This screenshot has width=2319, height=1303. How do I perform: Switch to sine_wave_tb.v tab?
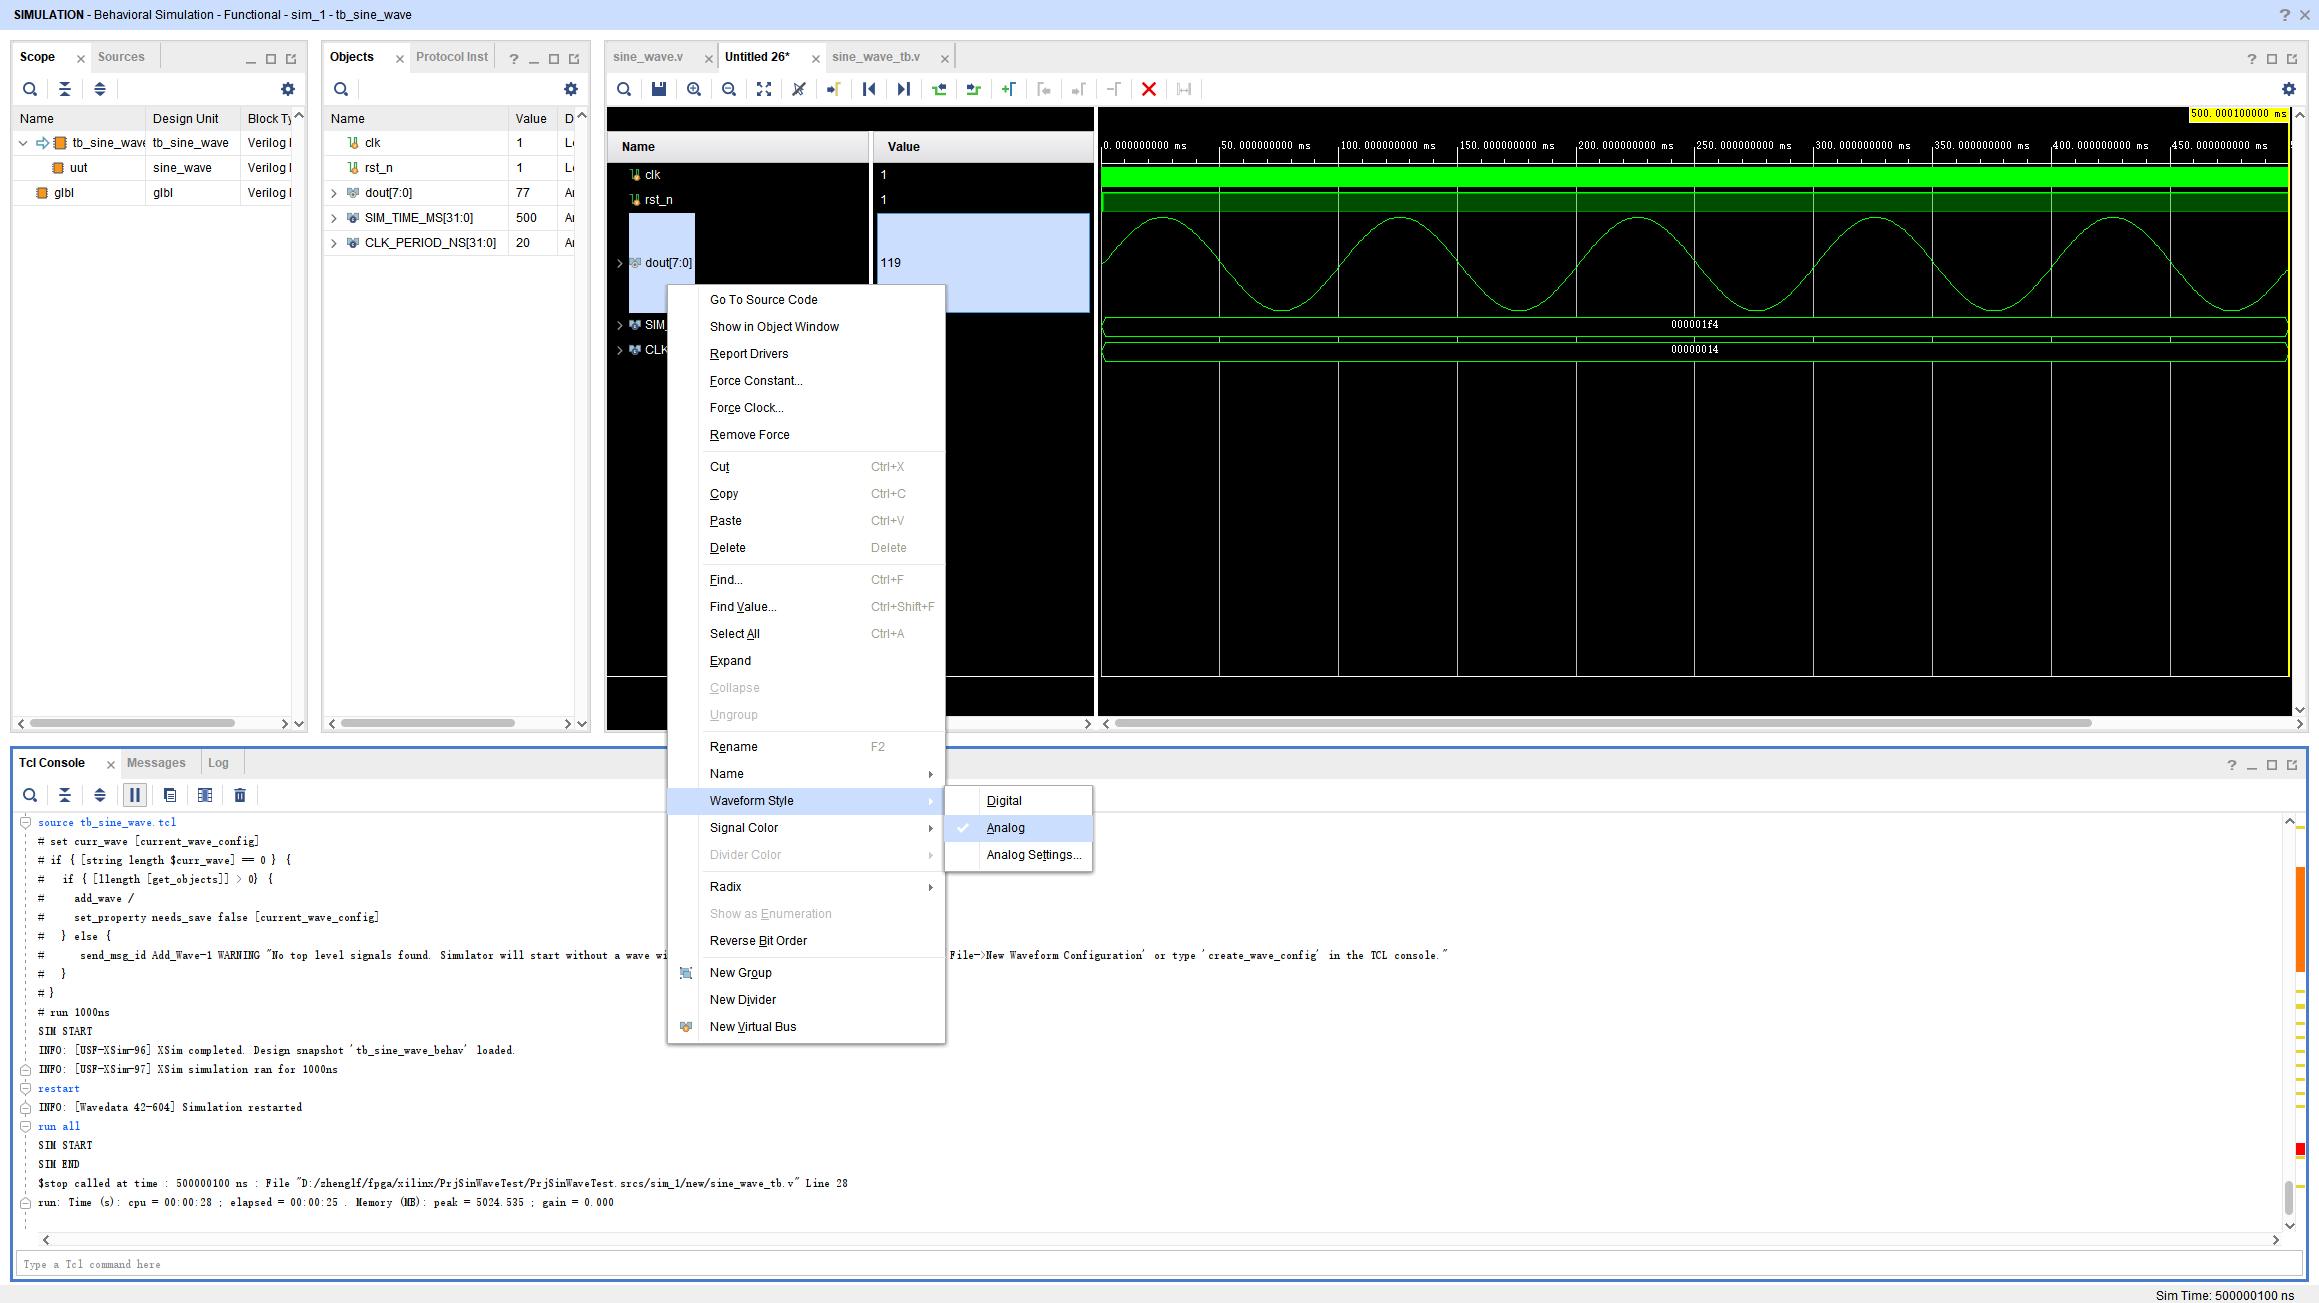pos(875,57)
